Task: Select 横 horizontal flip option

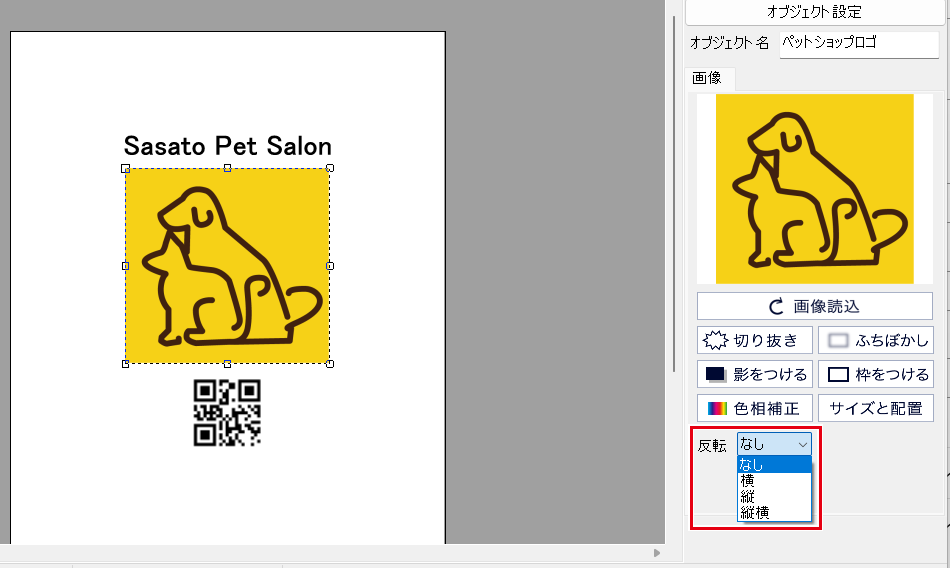Action: [x=774, y=481]
